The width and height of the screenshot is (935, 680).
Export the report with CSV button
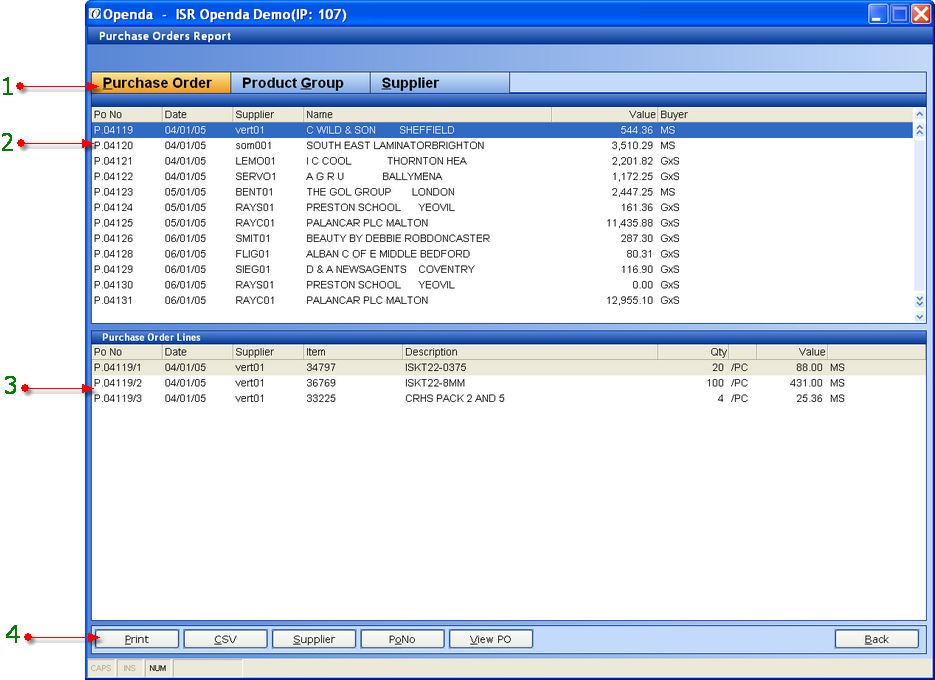(225, 639)
